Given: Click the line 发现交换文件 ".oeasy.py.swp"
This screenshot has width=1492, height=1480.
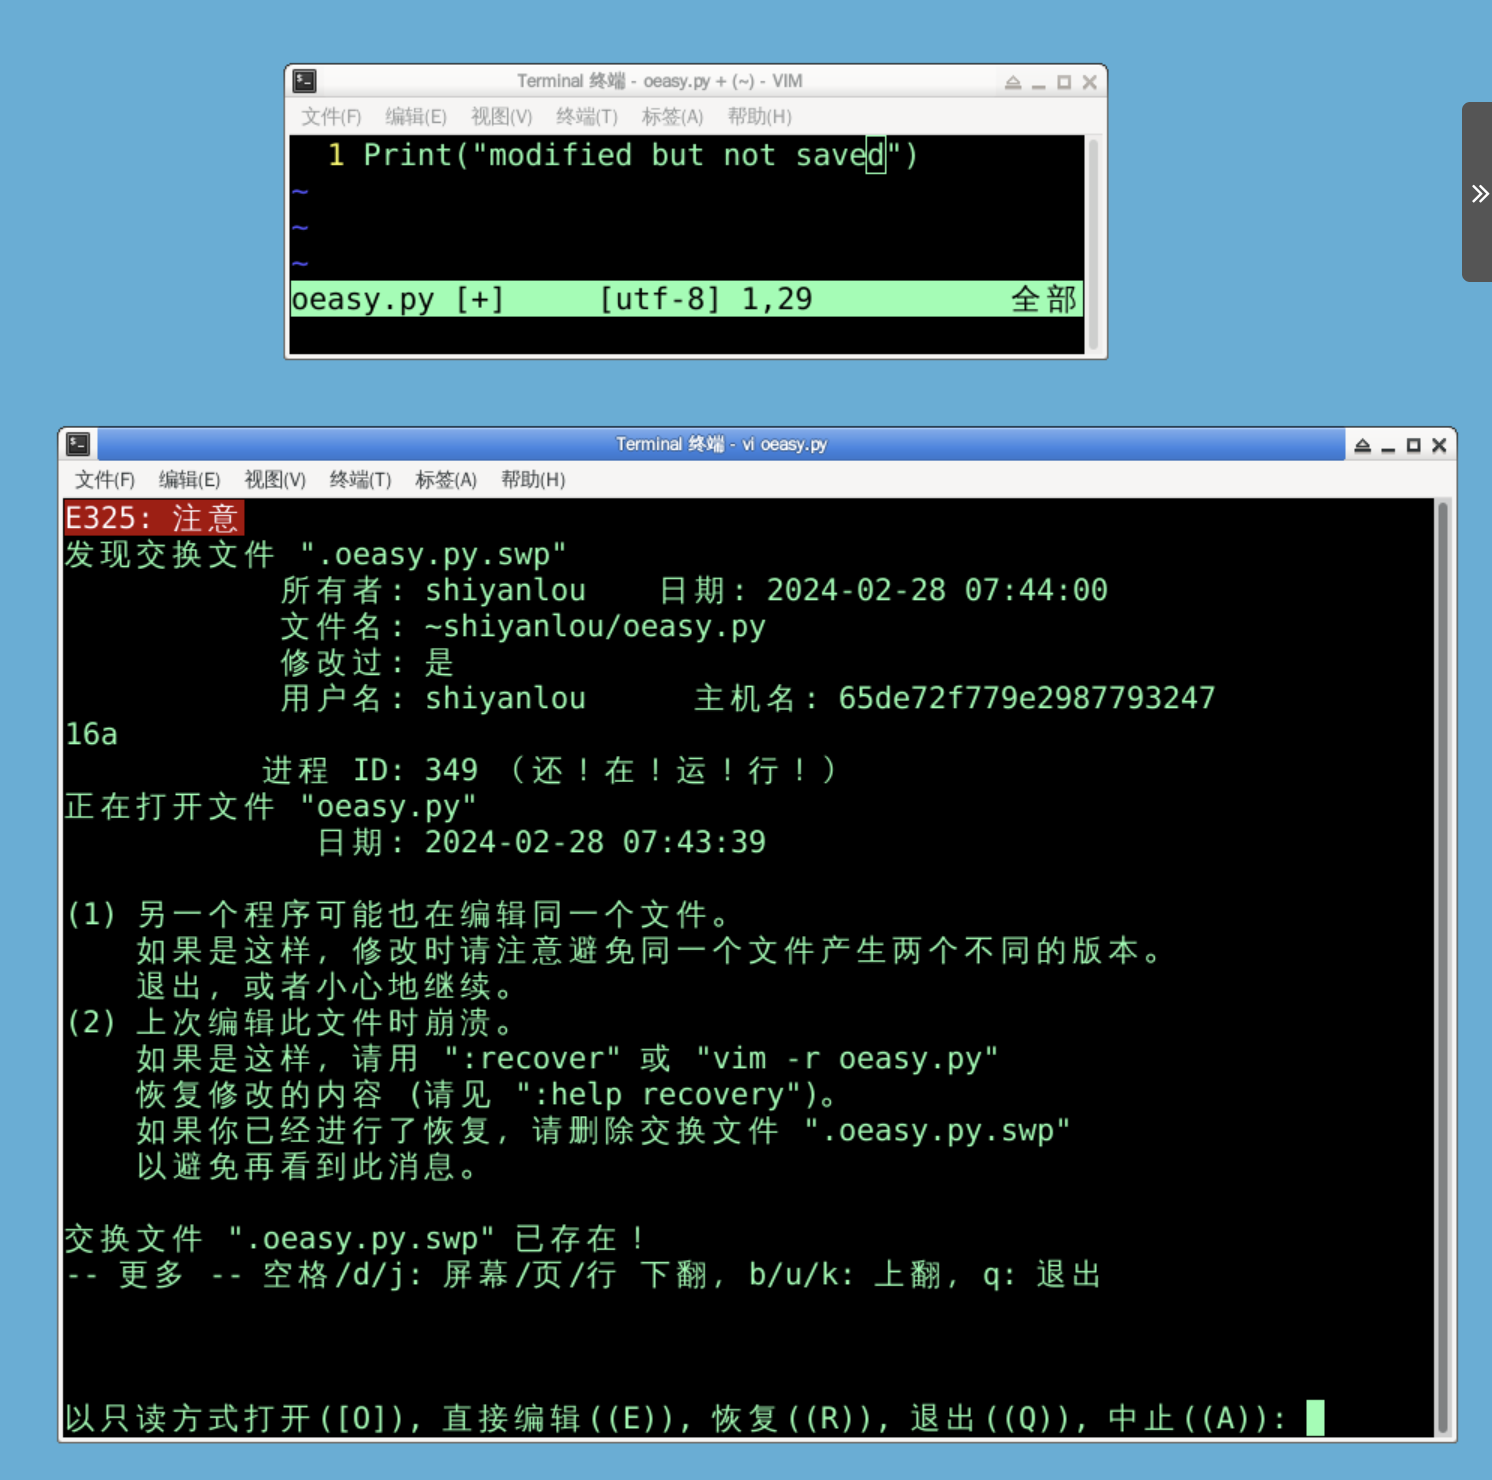Looking at the screenshot, I should 316,554.
